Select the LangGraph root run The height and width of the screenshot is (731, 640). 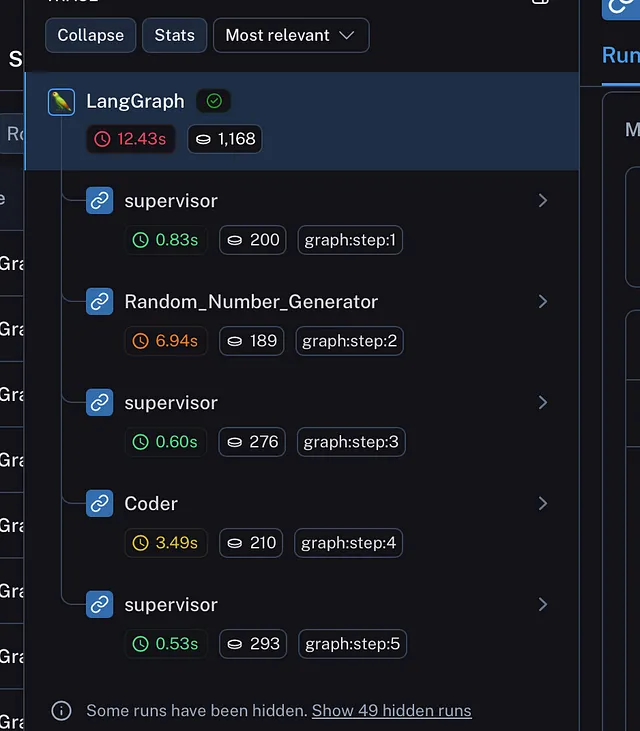(x=302, y=121)
